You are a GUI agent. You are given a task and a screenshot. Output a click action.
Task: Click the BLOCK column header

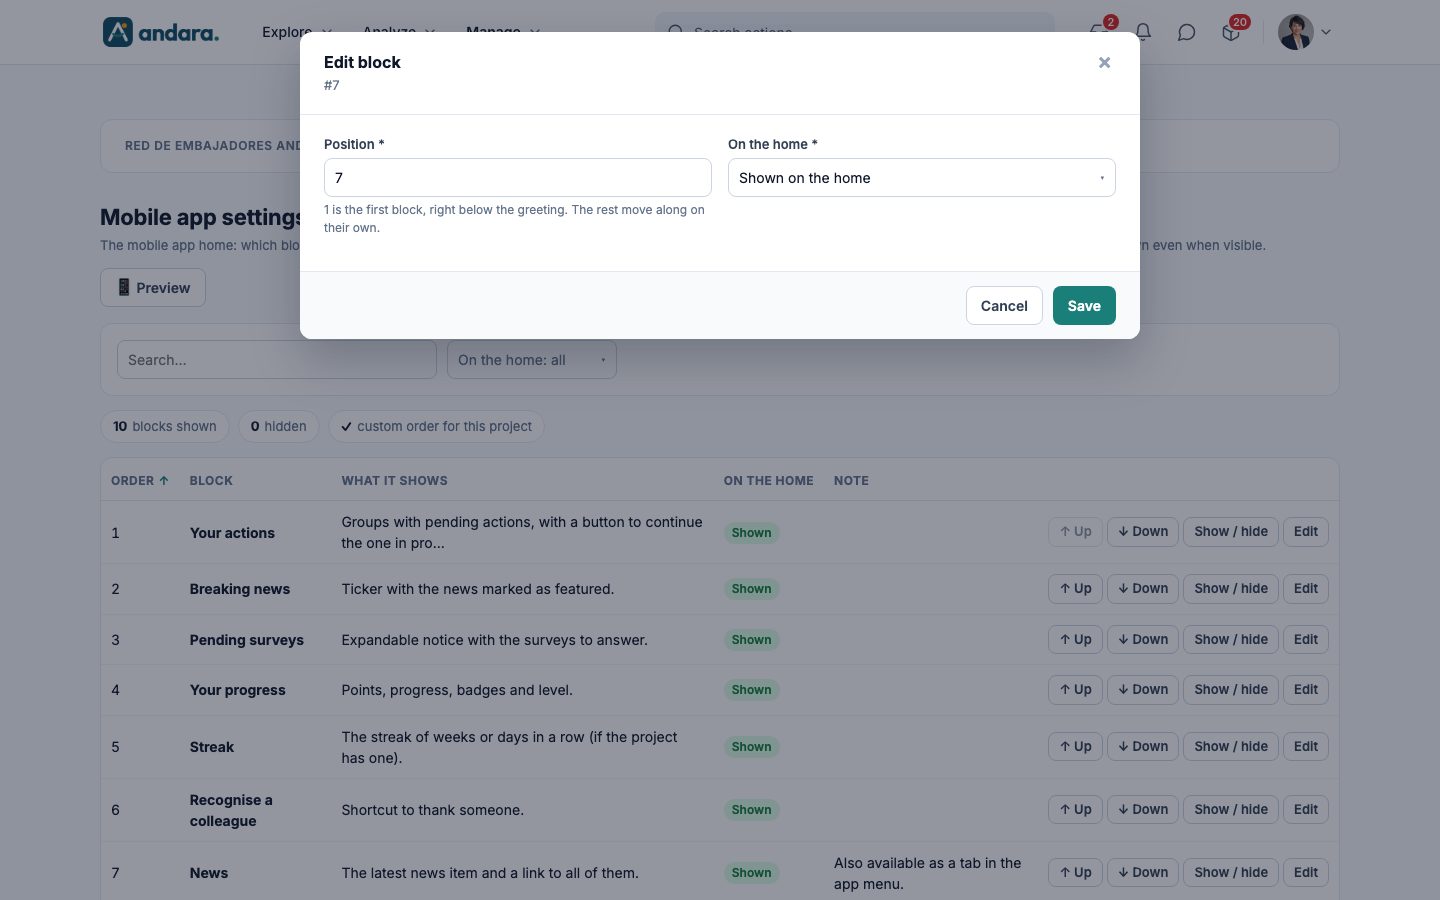pyautogui.click(x=211, y=481)
